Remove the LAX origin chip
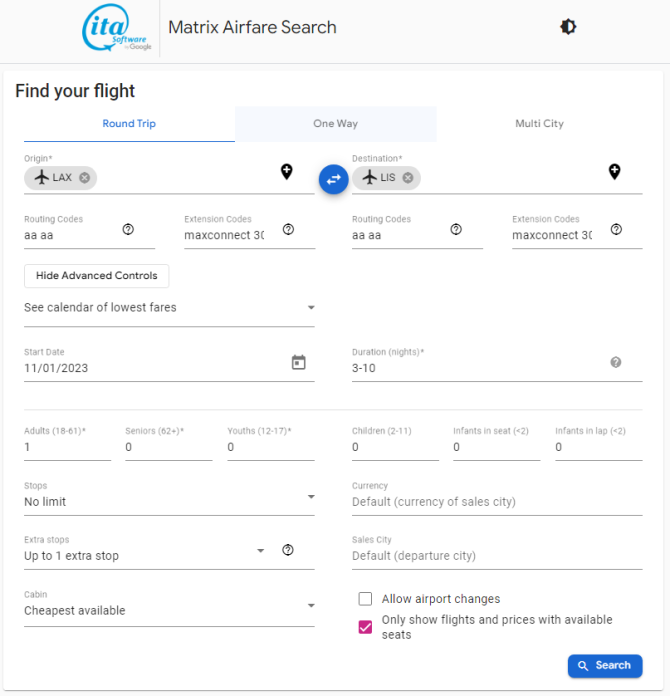The image size is (670, 696). pos(84,178)
